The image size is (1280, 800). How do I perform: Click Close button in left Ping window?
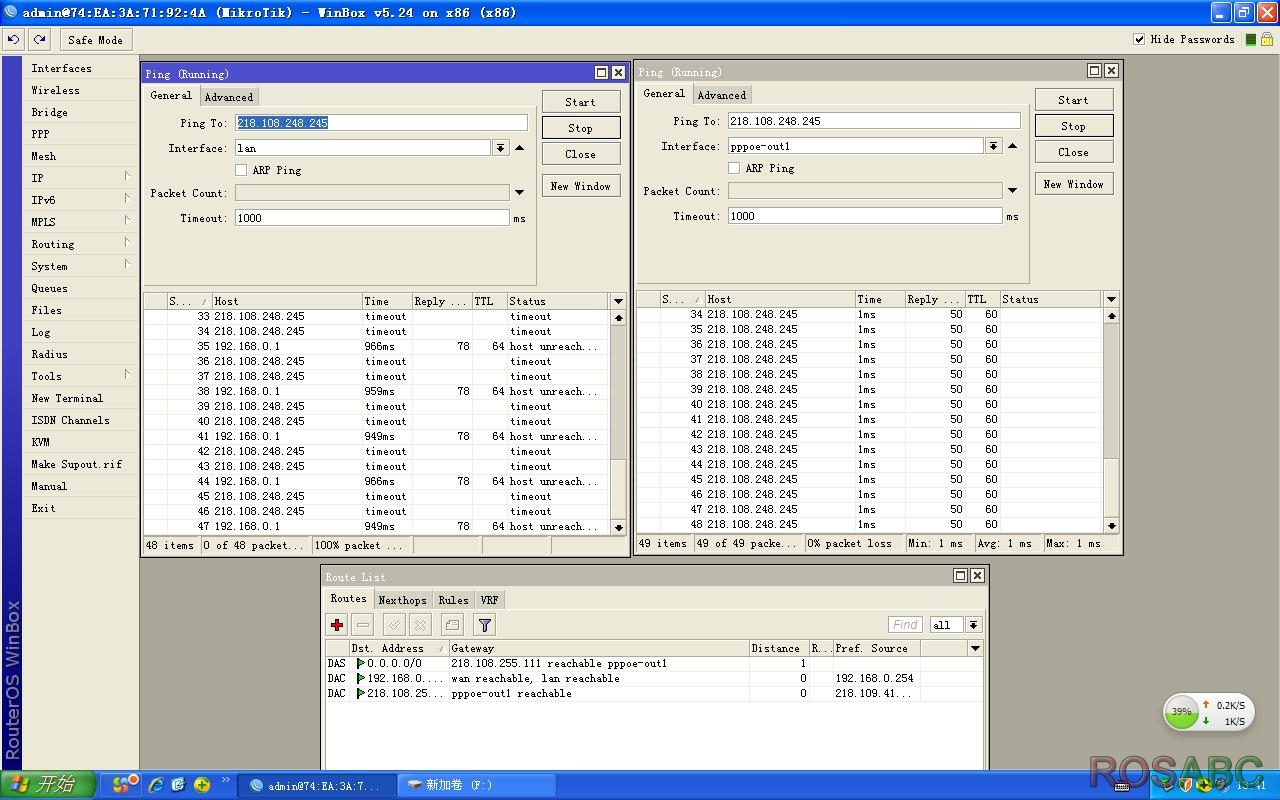(x=581, y=154)
